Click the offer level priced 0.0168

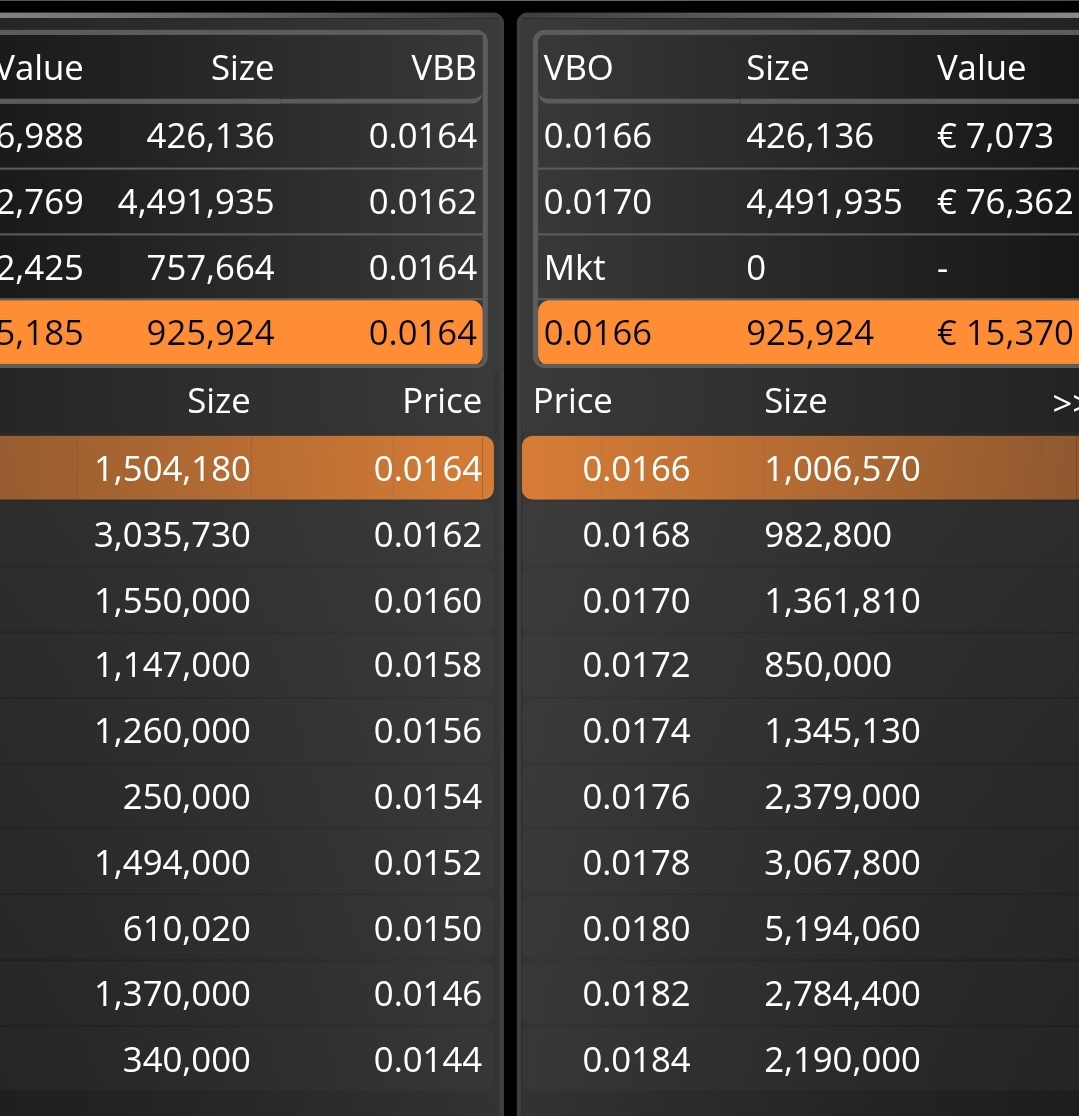click(800, 535)
